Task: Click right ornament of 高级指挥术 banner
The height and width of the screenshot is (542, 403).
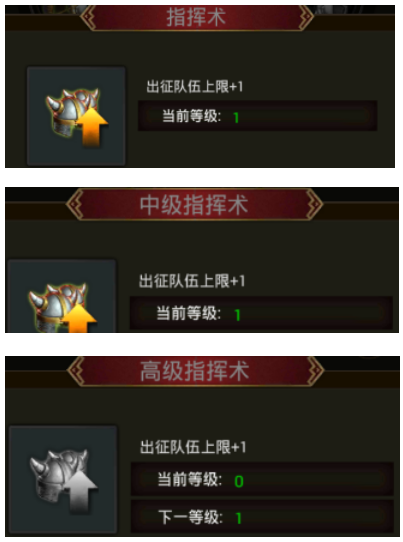Action: pyautogui.click(x=315, y=371)
